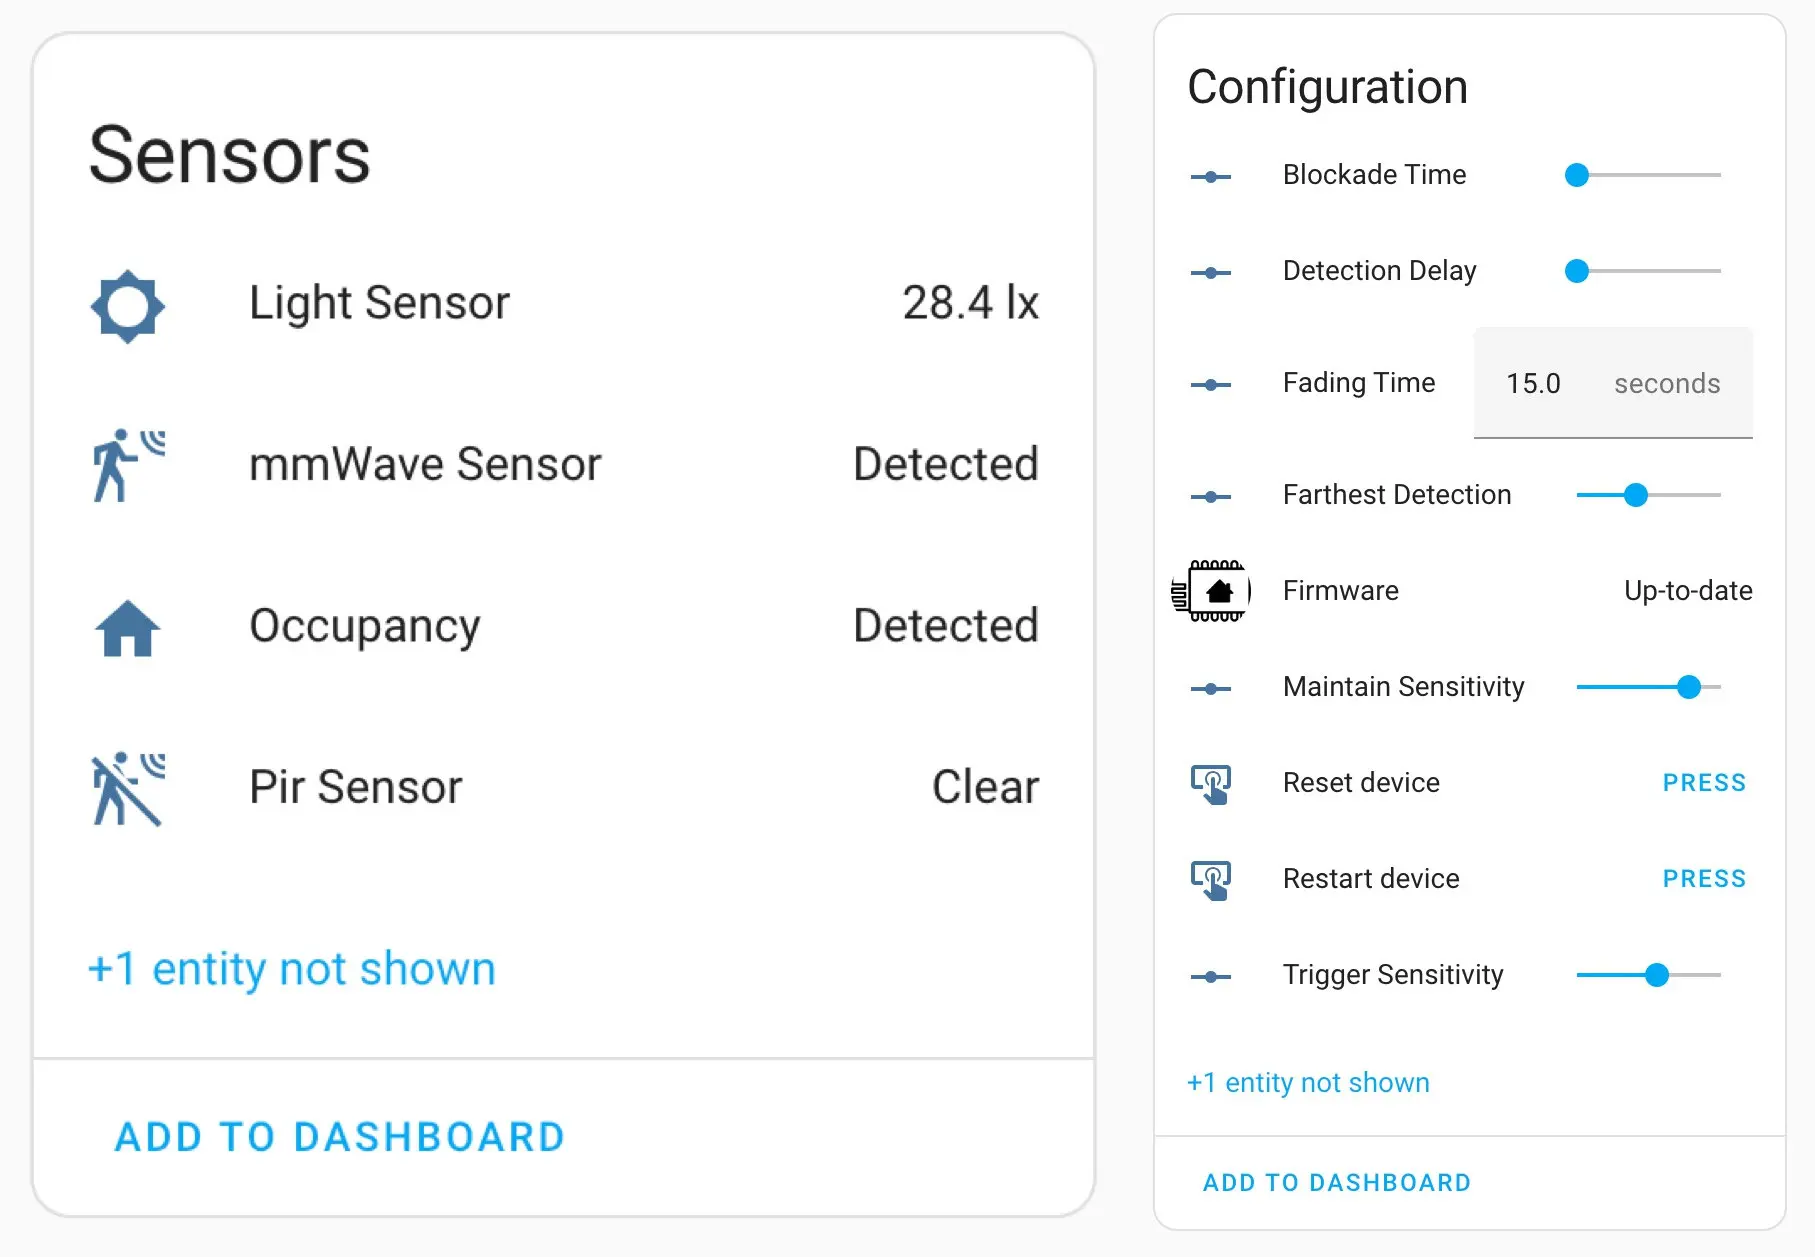The height and width of the screenshot is (1257, 1815).
Task: Click the Occupancy house icon
Action: (126, 628)
